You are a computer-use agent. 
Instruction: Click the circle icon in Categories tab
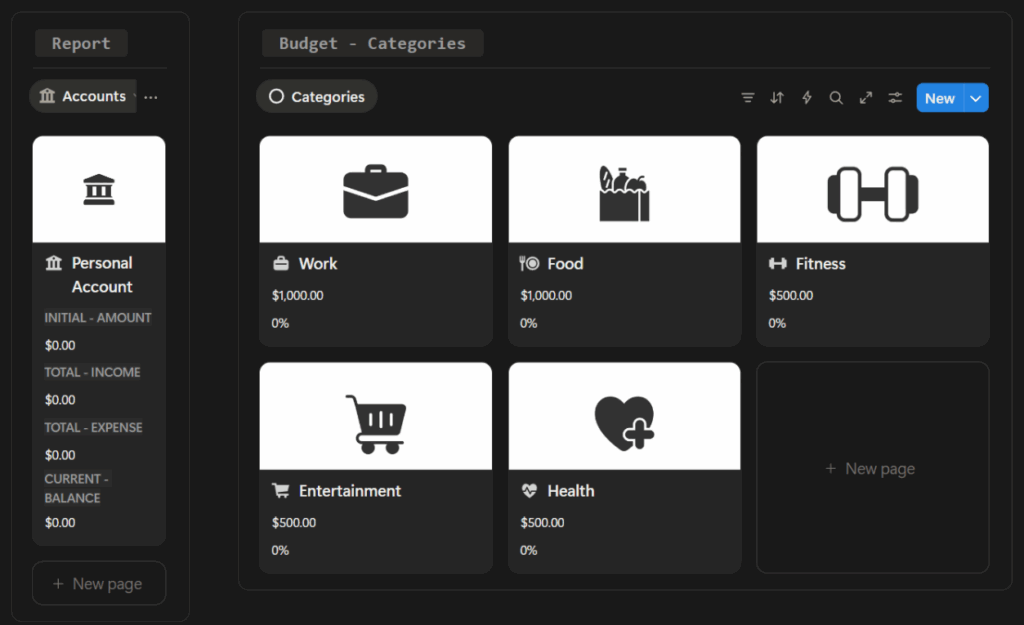[276, 97]
